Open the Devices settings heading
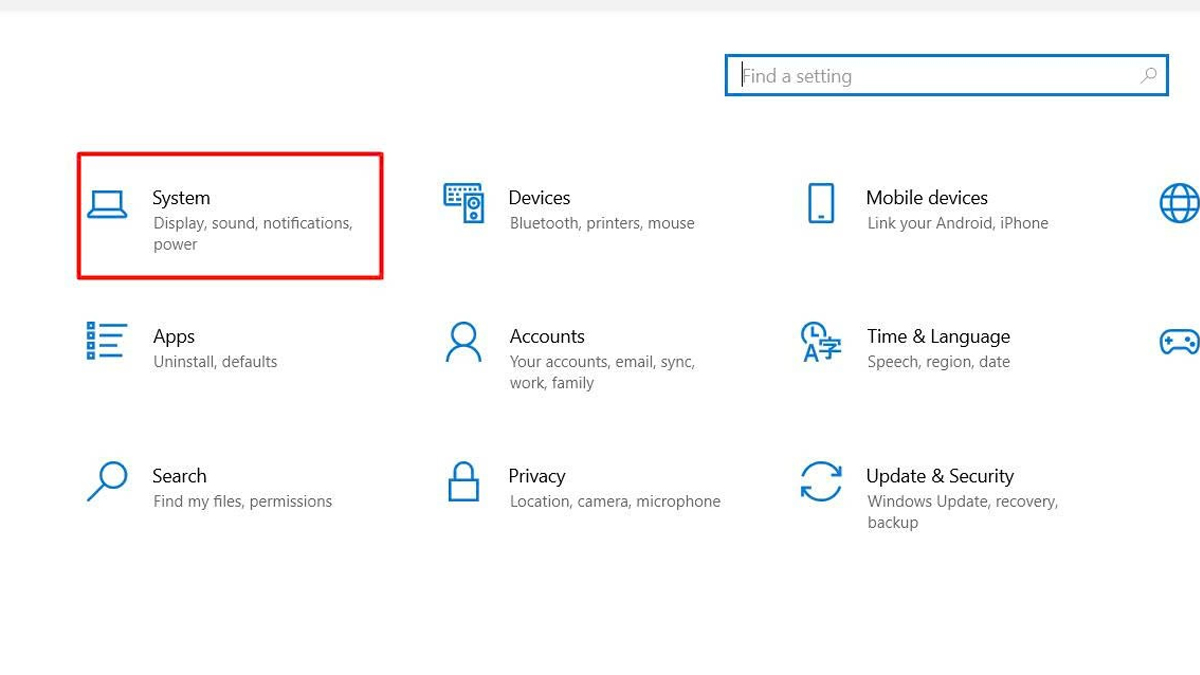Viewport: 1200px width, 675px height. pos(539,198)
